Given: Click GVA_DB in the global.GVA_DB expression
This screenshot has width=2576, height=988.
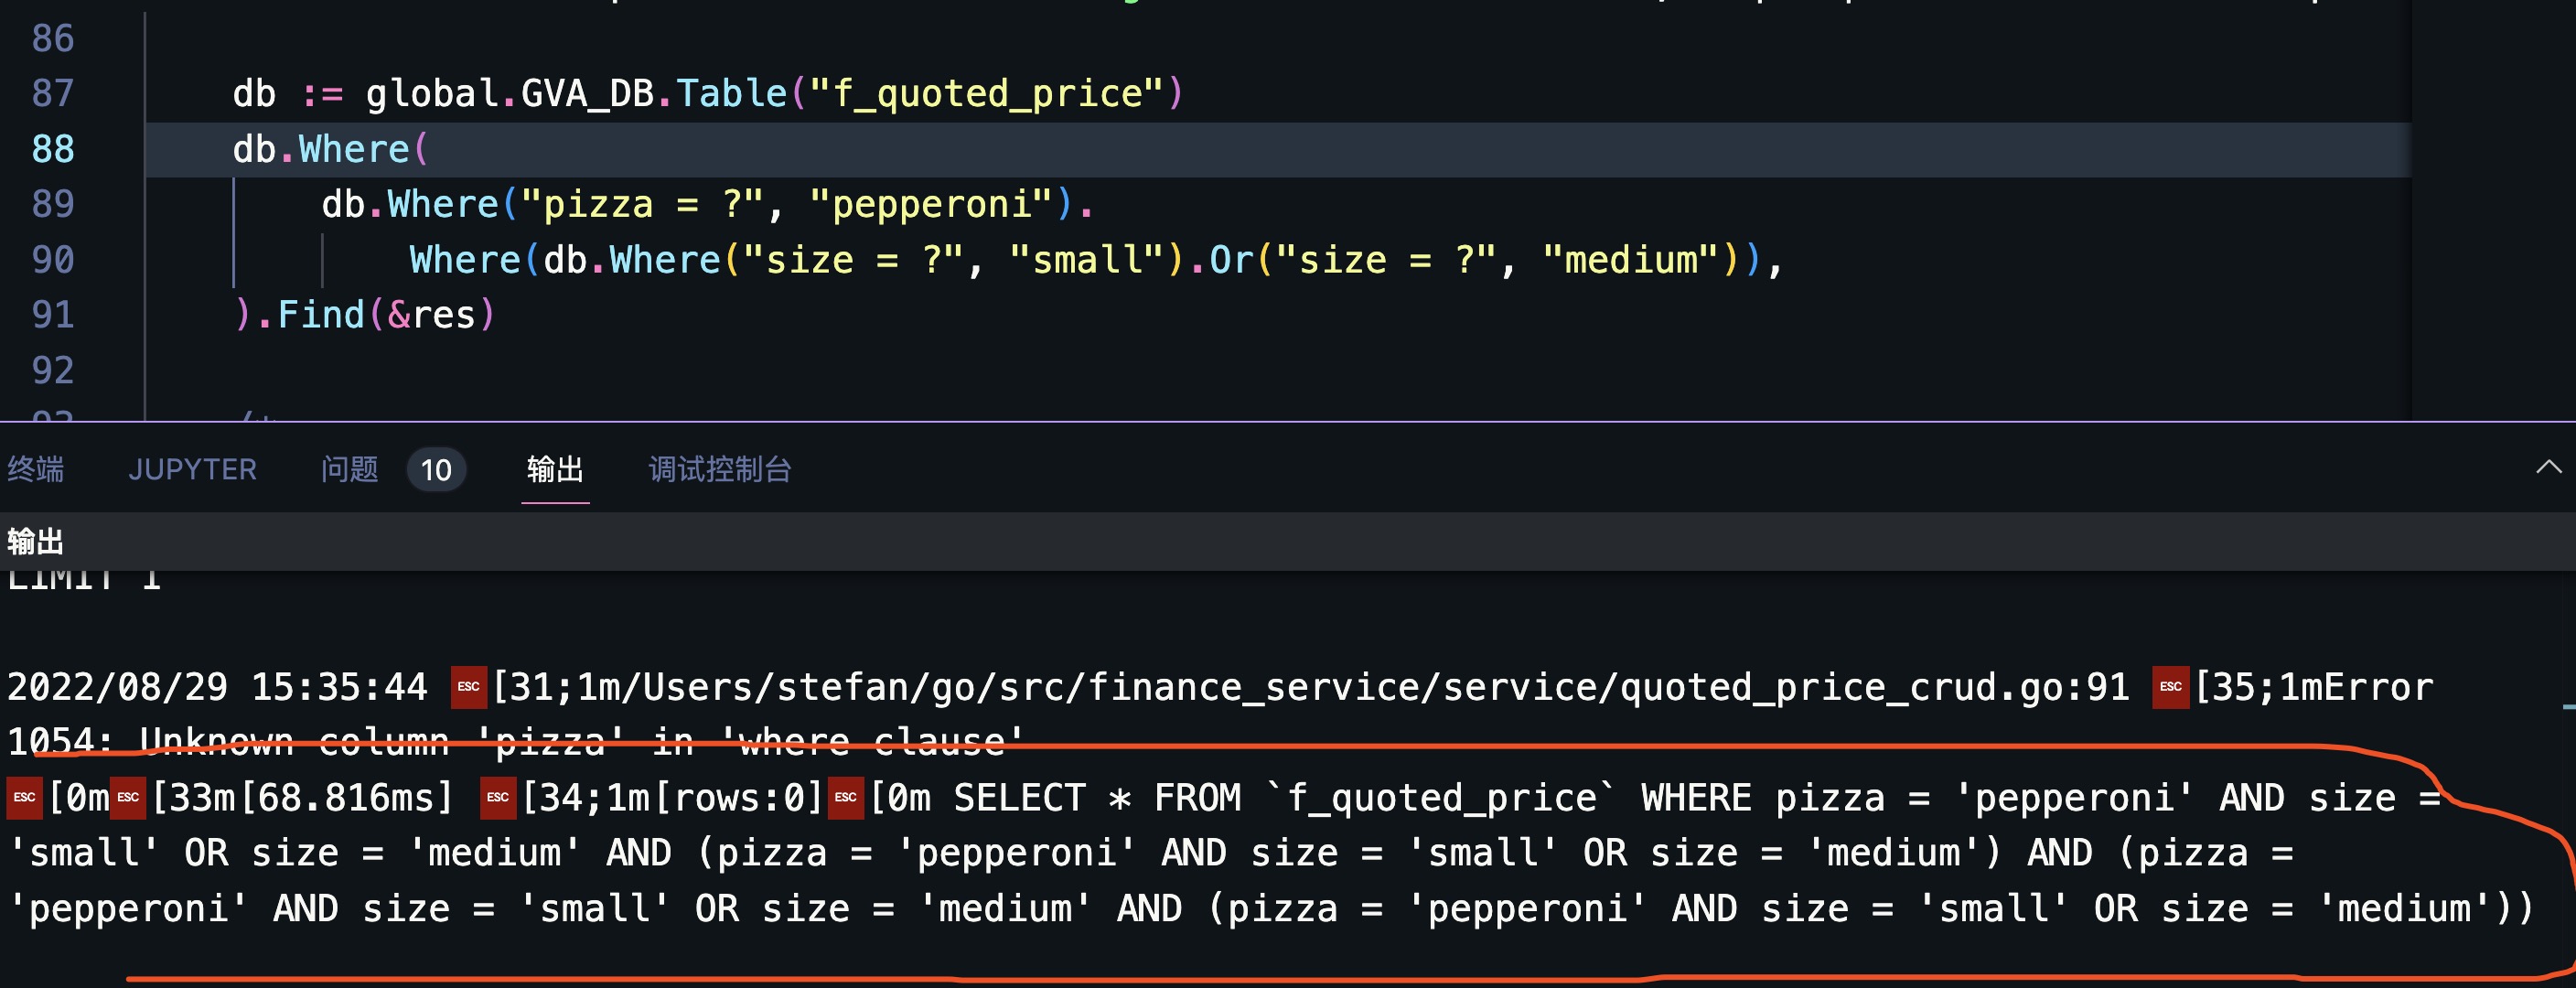Looking at the screenshot, I should (x=587, y=94).
